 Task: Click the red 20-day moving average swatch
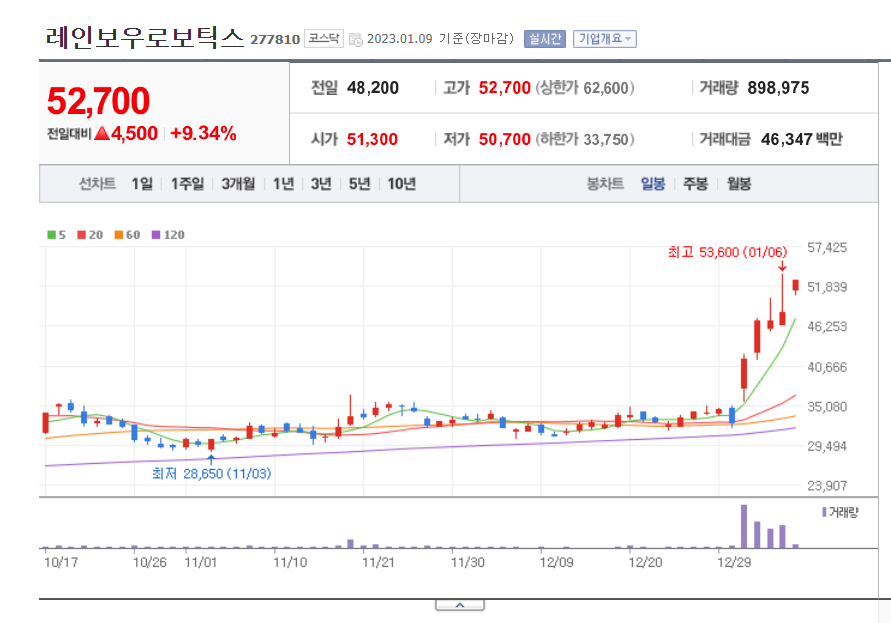82,235
